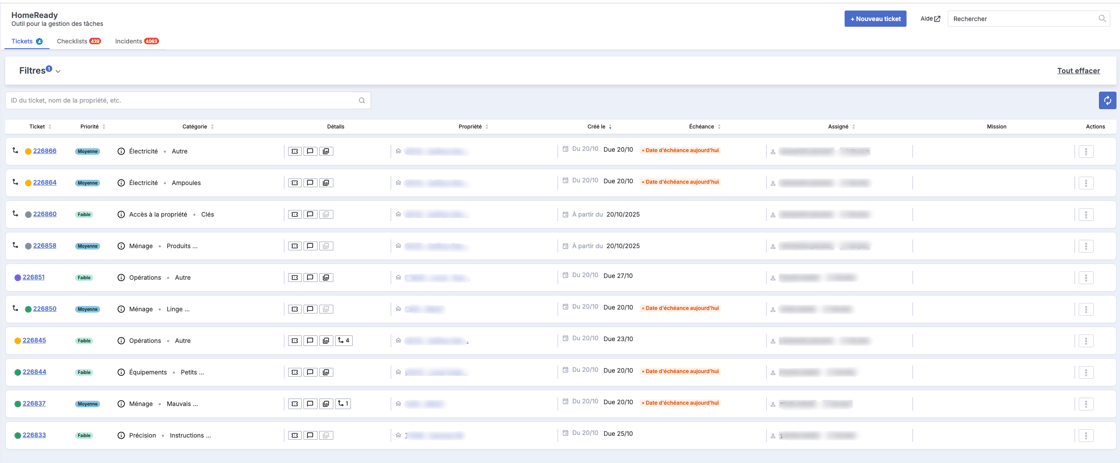
Task: Click the Tout effacer link
Action: (1079, 71)
